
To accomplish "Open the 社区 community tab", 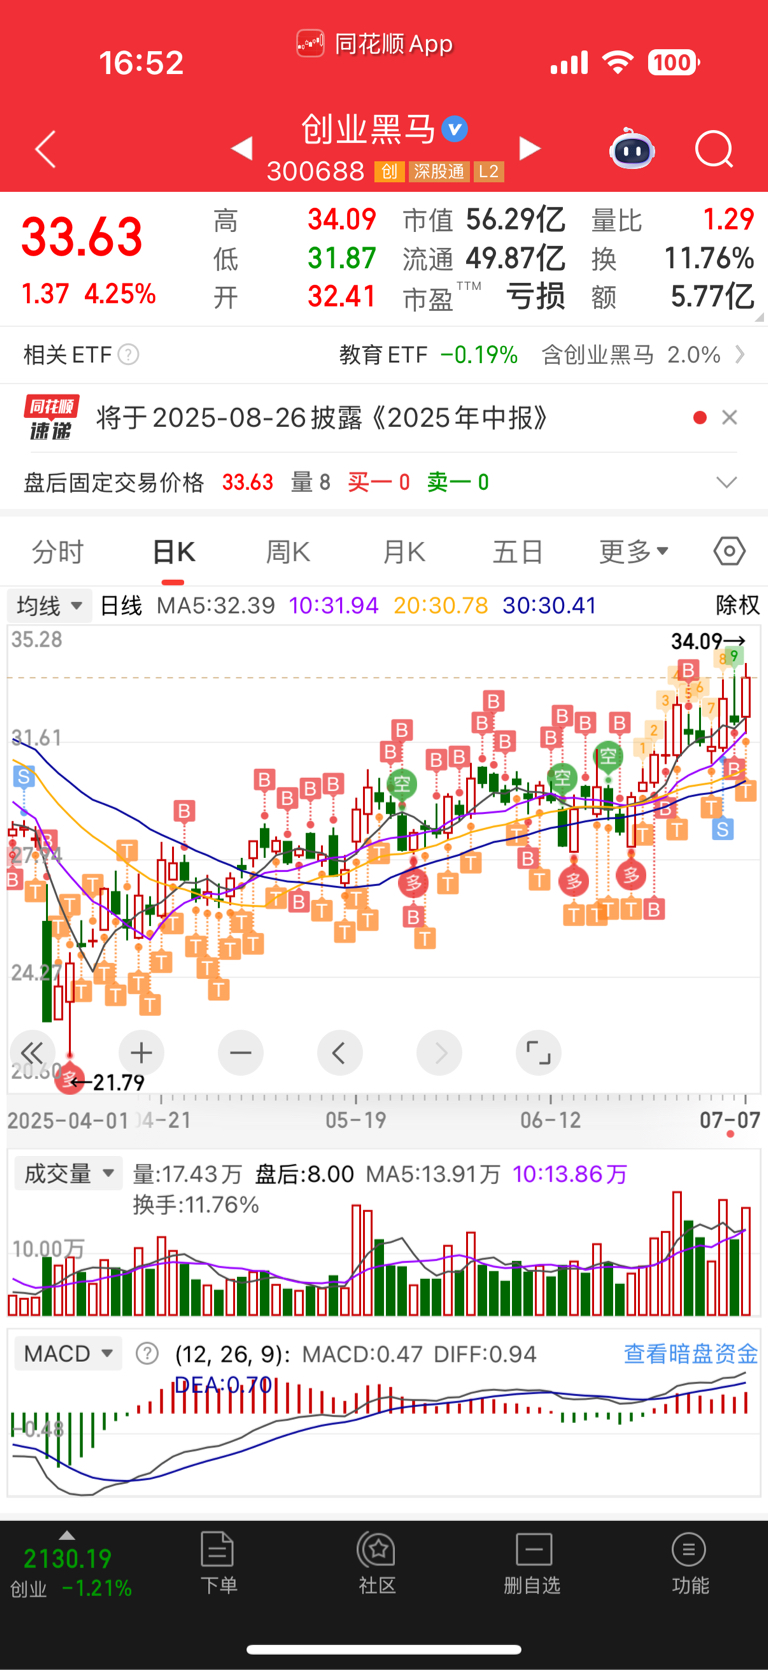I will tap(377, 1563).
